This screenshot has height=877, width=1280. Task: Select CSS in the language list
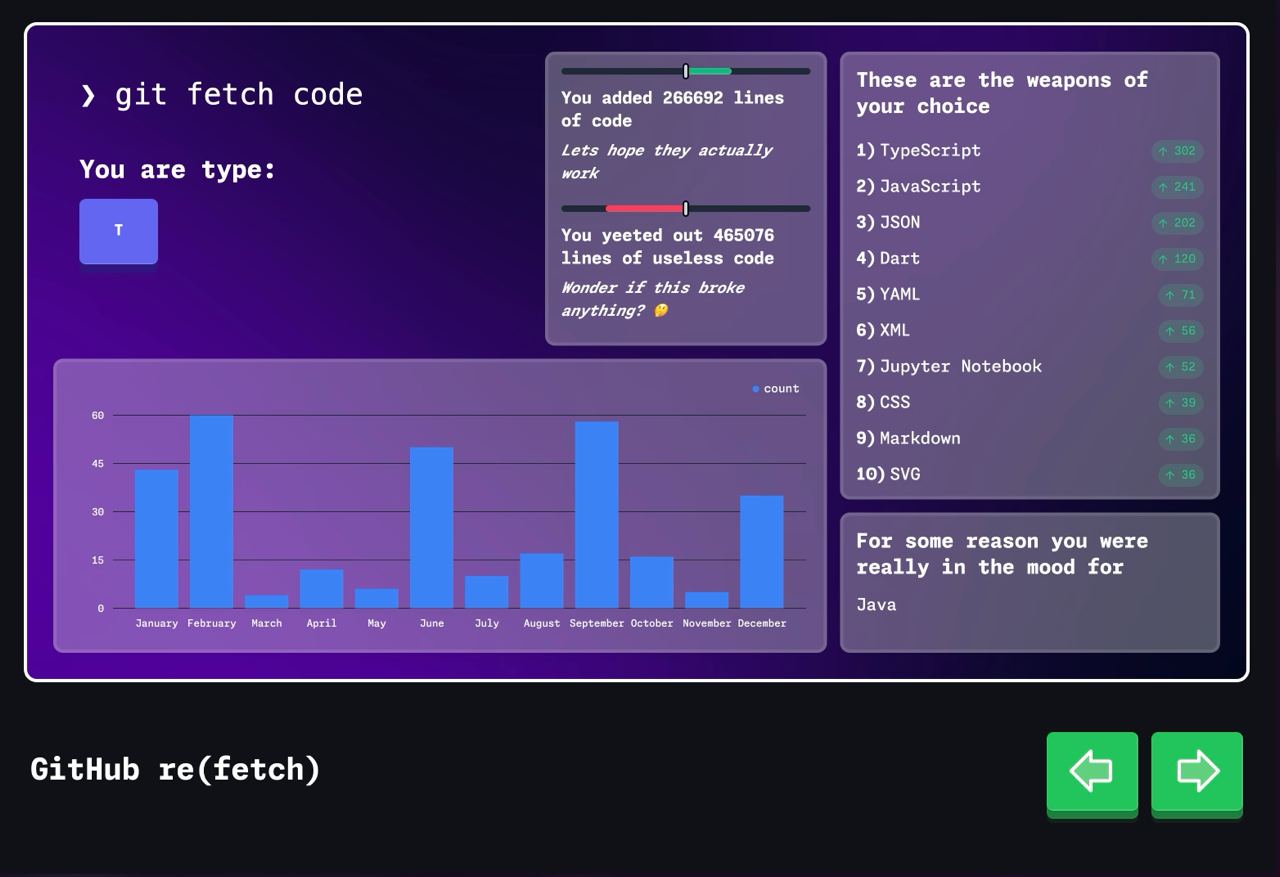(895, 403)
